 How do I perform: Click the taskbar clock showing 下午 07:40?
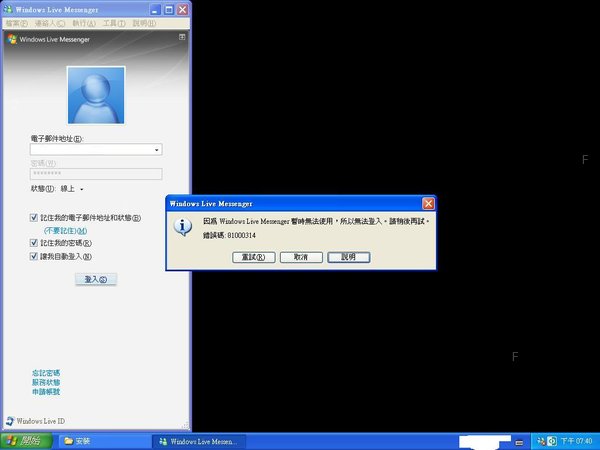[576, 441]
